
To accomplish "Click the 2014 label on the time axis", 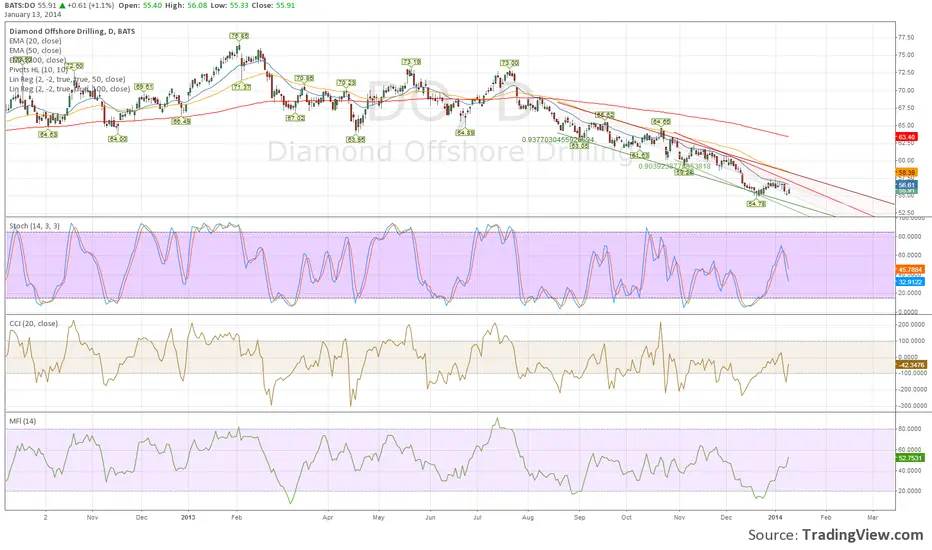I will (x=776, y=517).
